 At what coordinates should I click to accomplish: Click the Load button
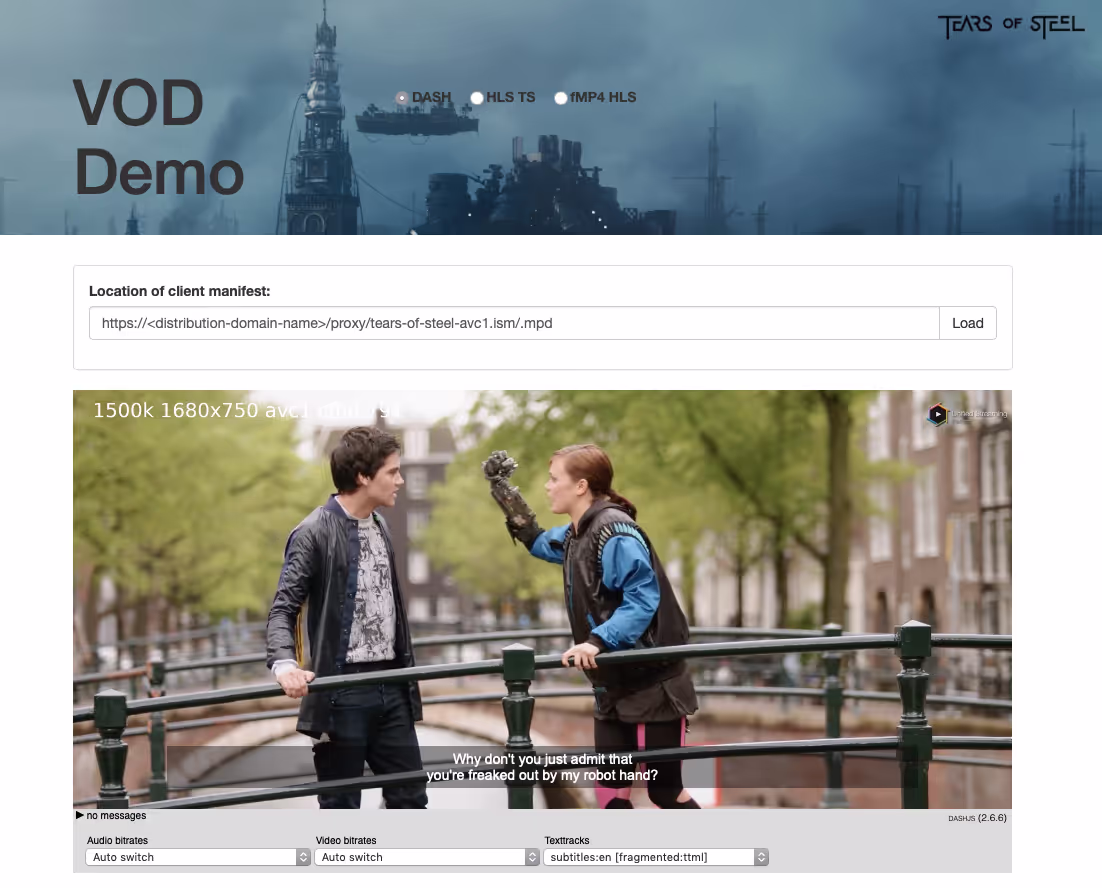pyautogui.click(x=967, y=323)
